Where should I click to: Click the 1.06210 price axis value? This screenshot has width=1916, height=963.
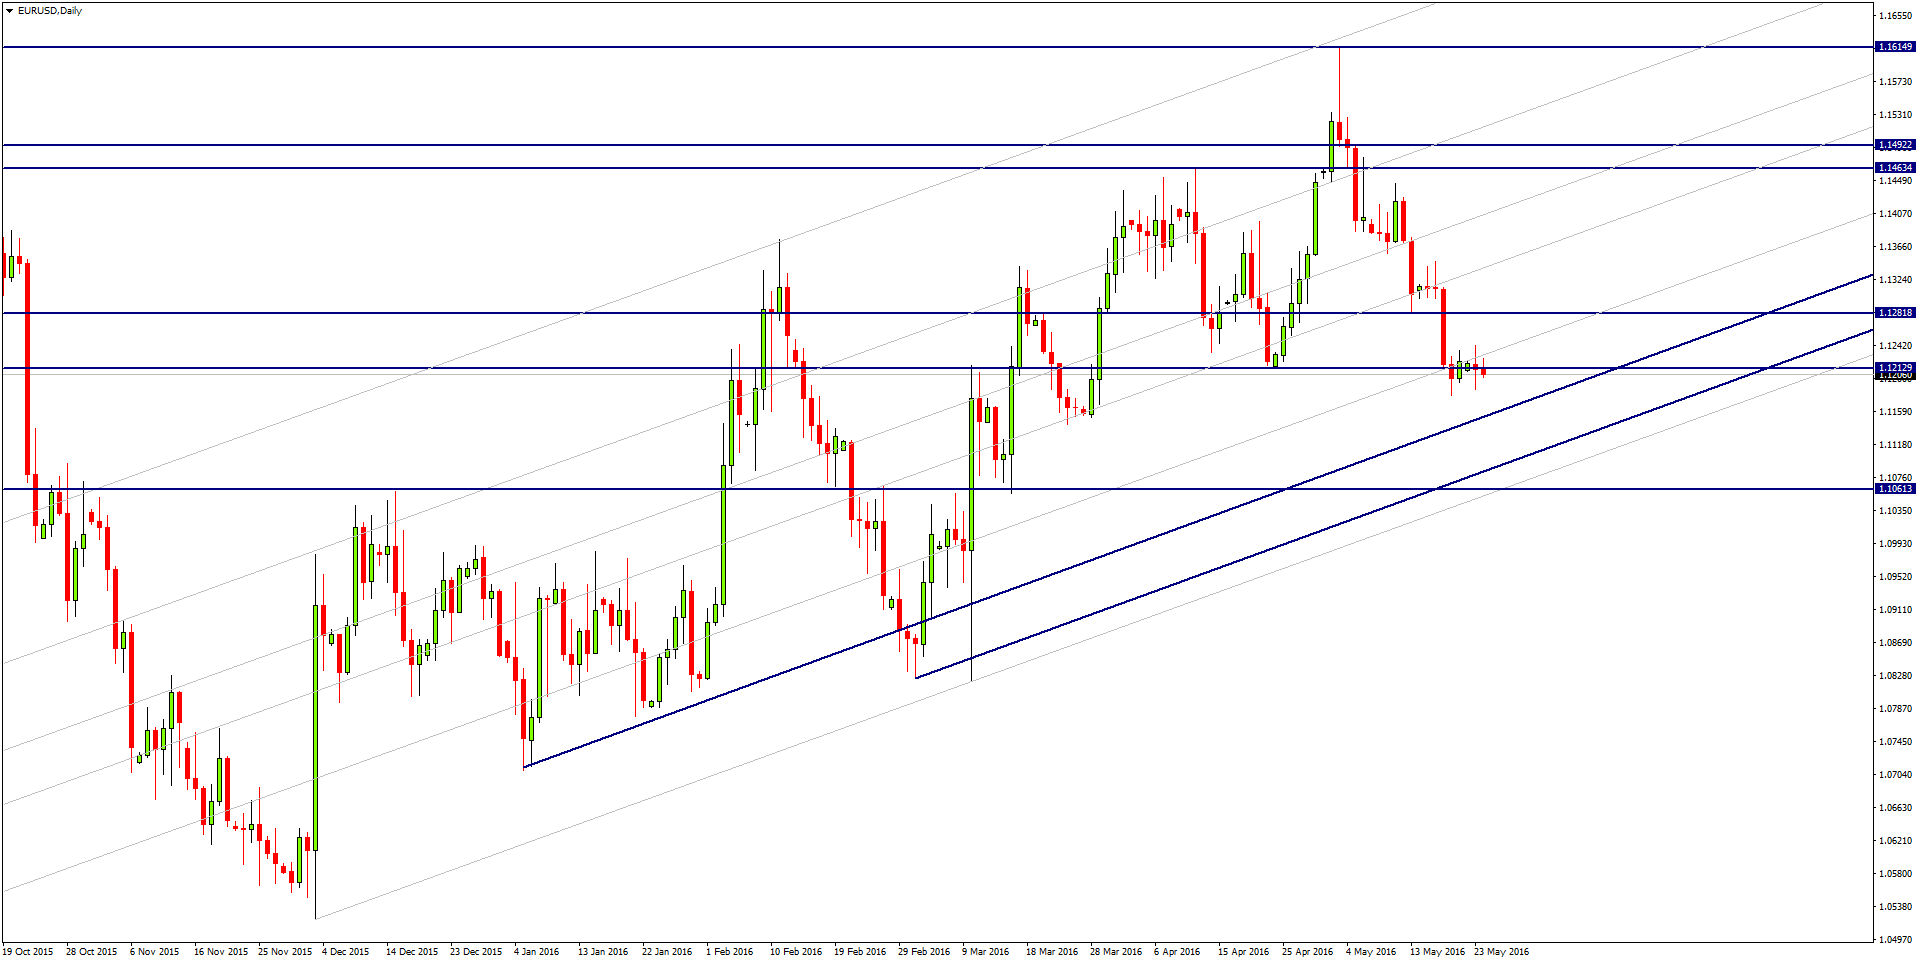[x=1896, y=841]
